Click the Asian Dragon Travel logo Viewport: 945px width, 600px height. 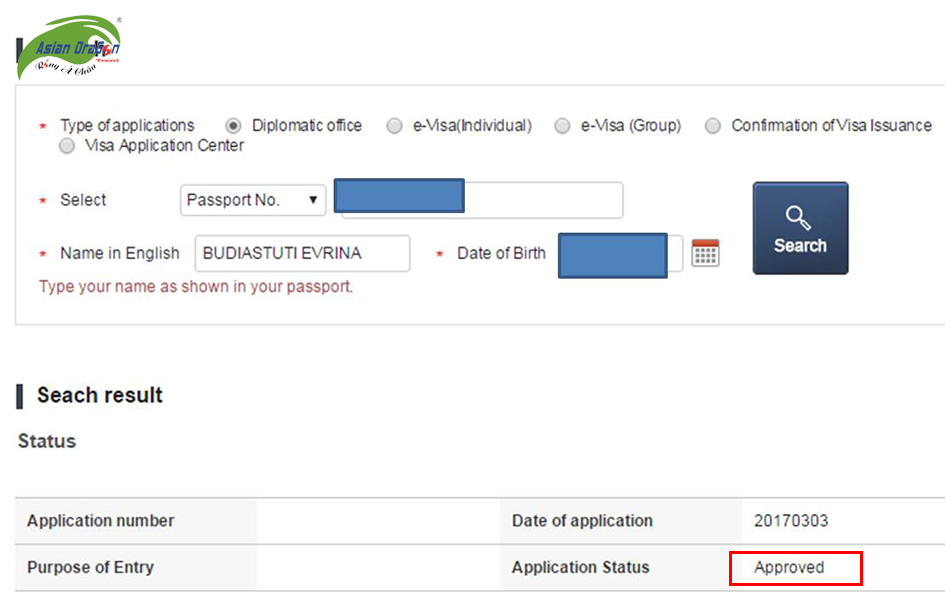(x=69, y=47)
